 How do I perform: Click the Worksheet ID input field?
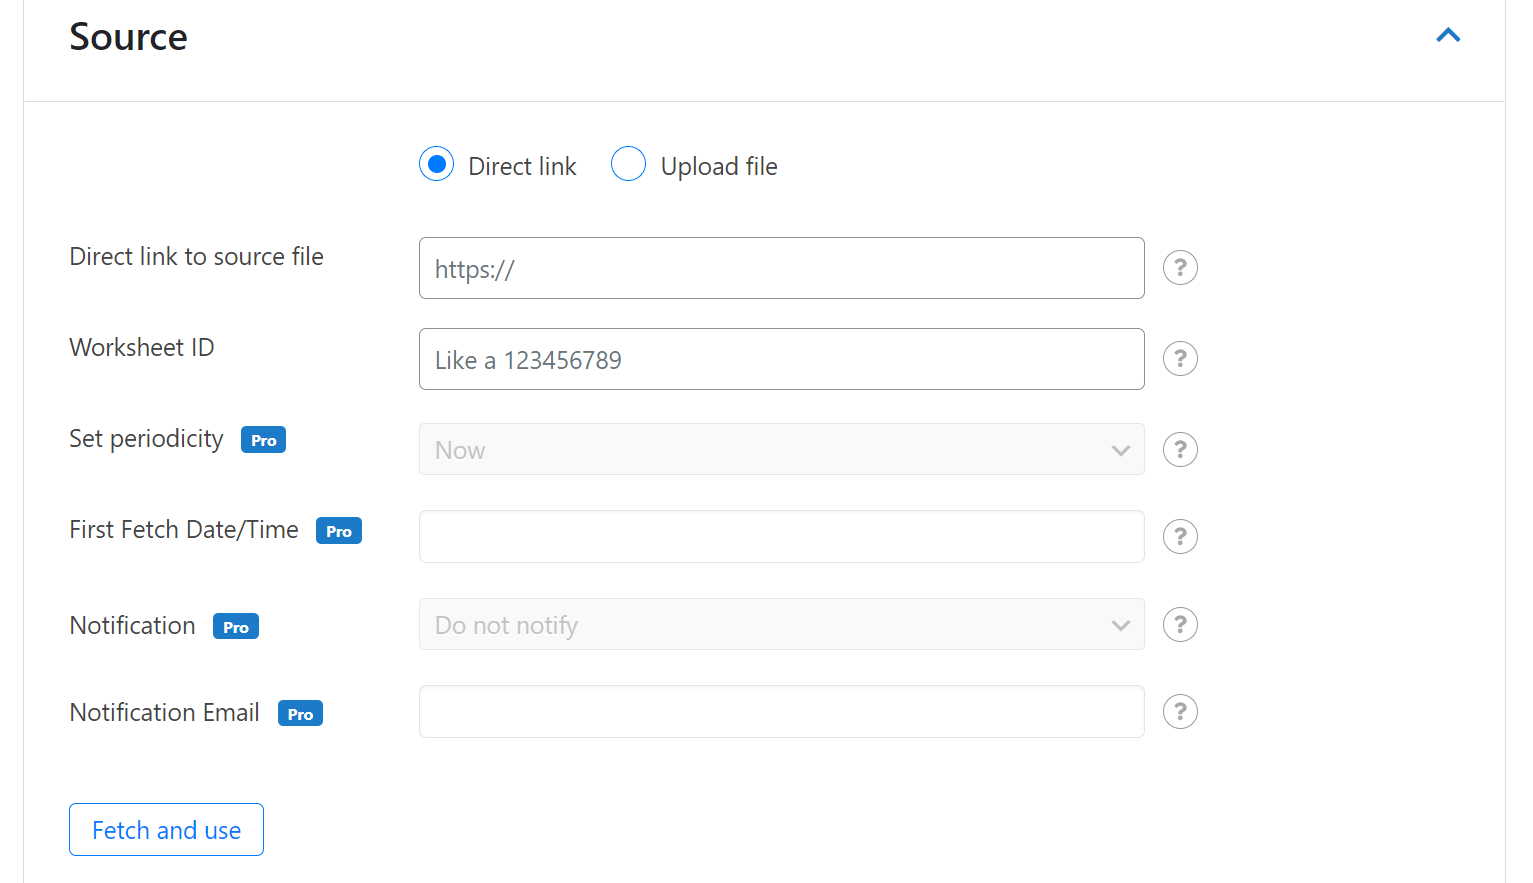click(x=781, y=359)
